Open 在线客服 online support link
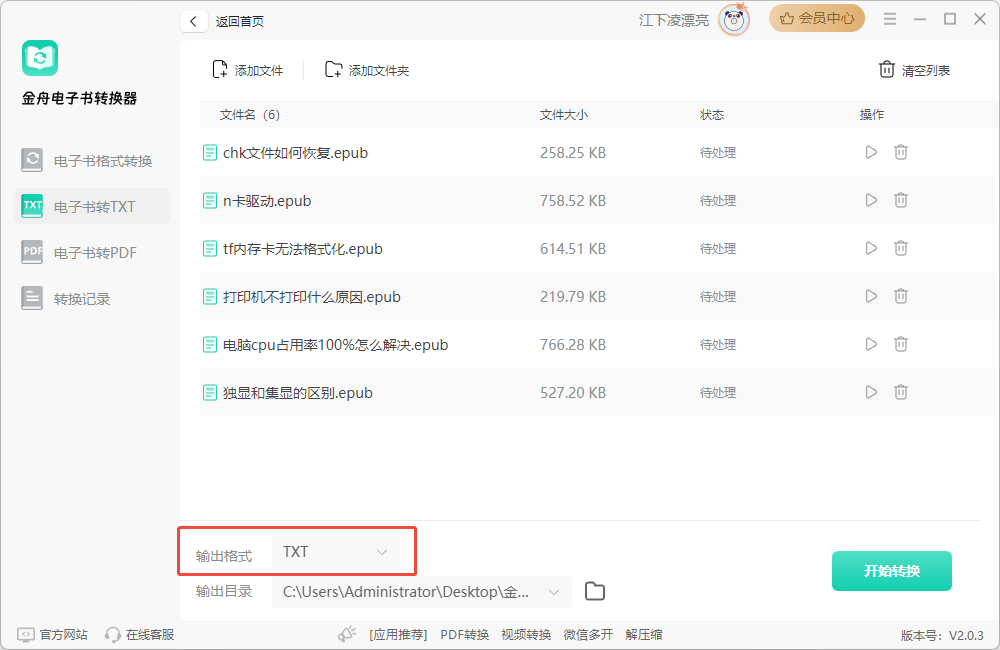Viewport: 1000px width, 650px height. (x=140, y=635)
